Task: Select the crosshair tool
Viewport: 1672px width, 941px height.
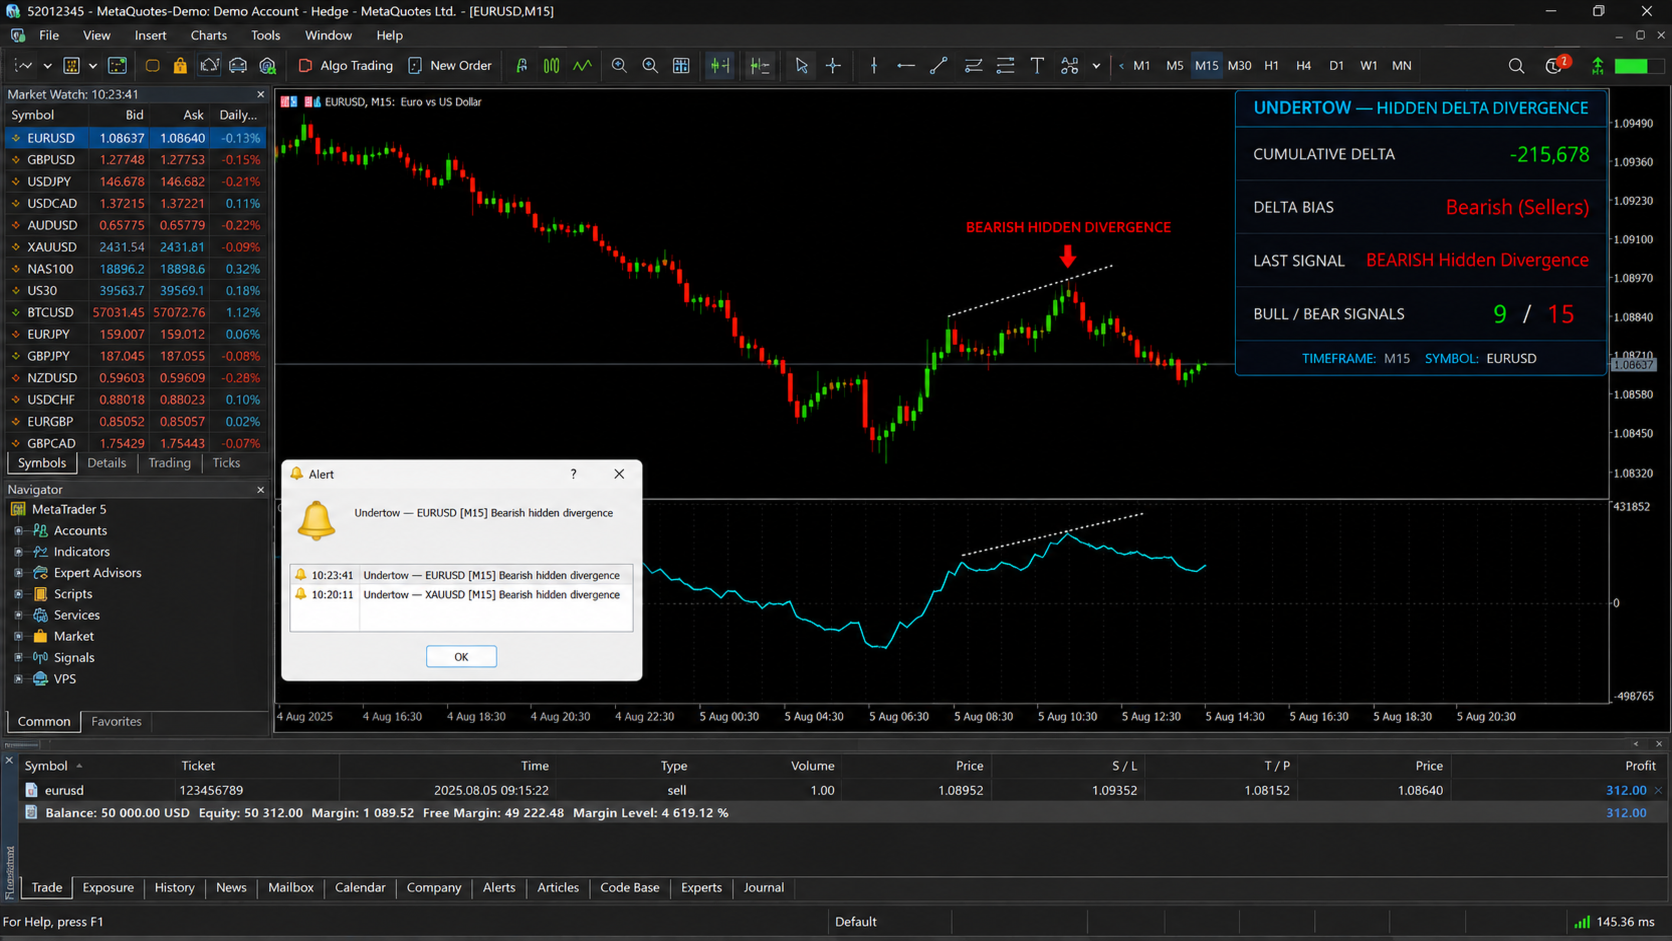Action: click(833, 65)
